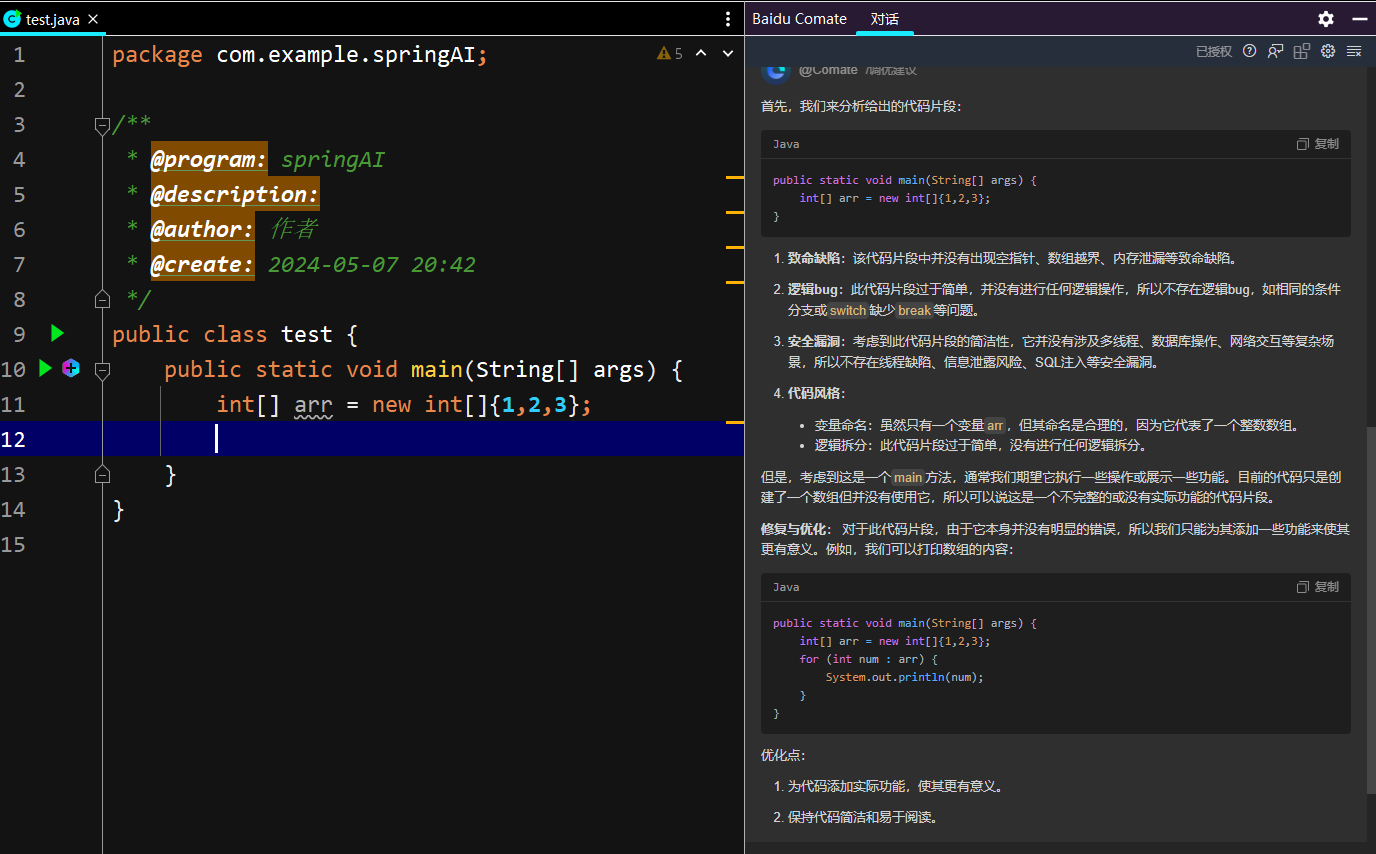Click the 修复与优化 bold heading
This screenshot has width=1376, height=854.
coord(796,529)
